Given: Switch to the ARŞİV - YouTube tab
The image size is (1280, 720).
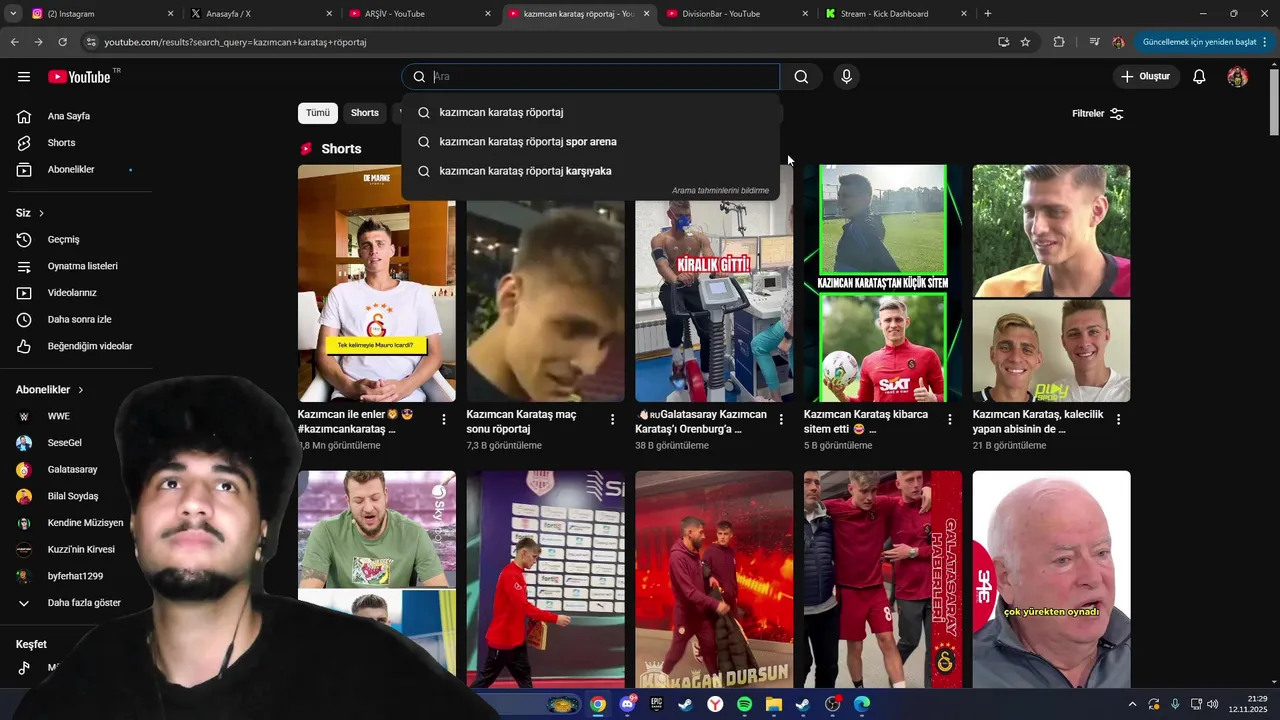Looking at the screenshot, I should coord(418,14).
